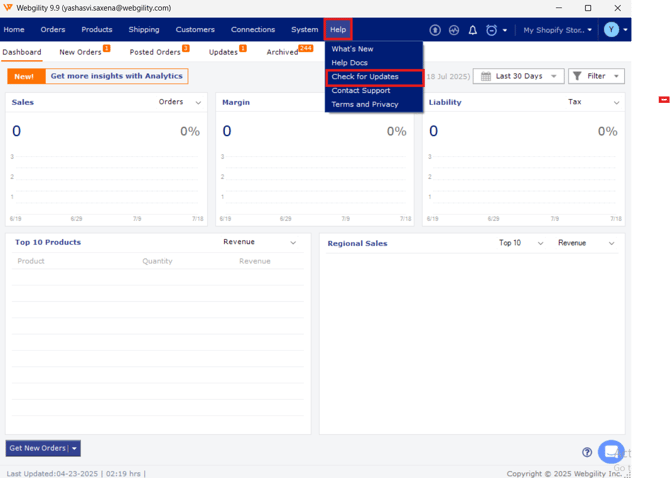This screenshot has height=478, width=670.
Task: Click the Get New Orders button
Action: 38,449
